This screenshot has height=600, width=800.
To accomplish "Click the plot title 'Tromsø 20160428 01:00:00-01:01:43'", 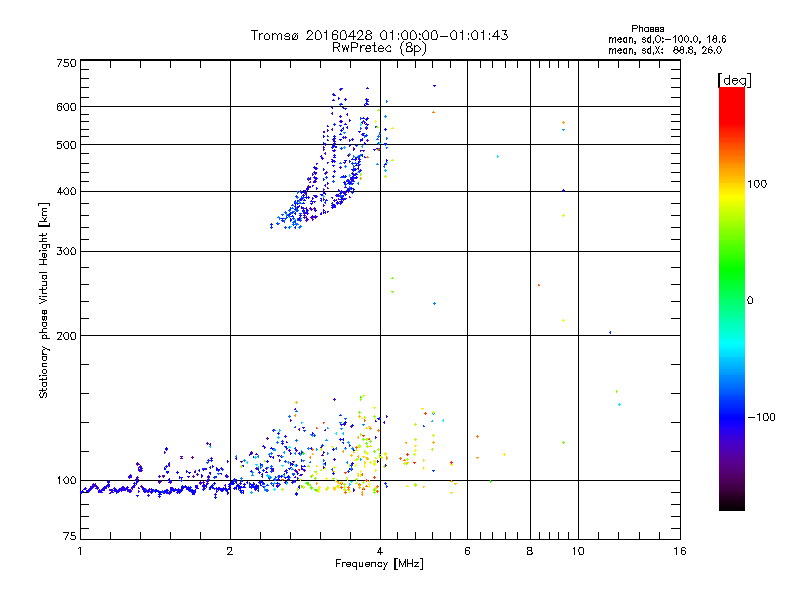I will 379,35.
